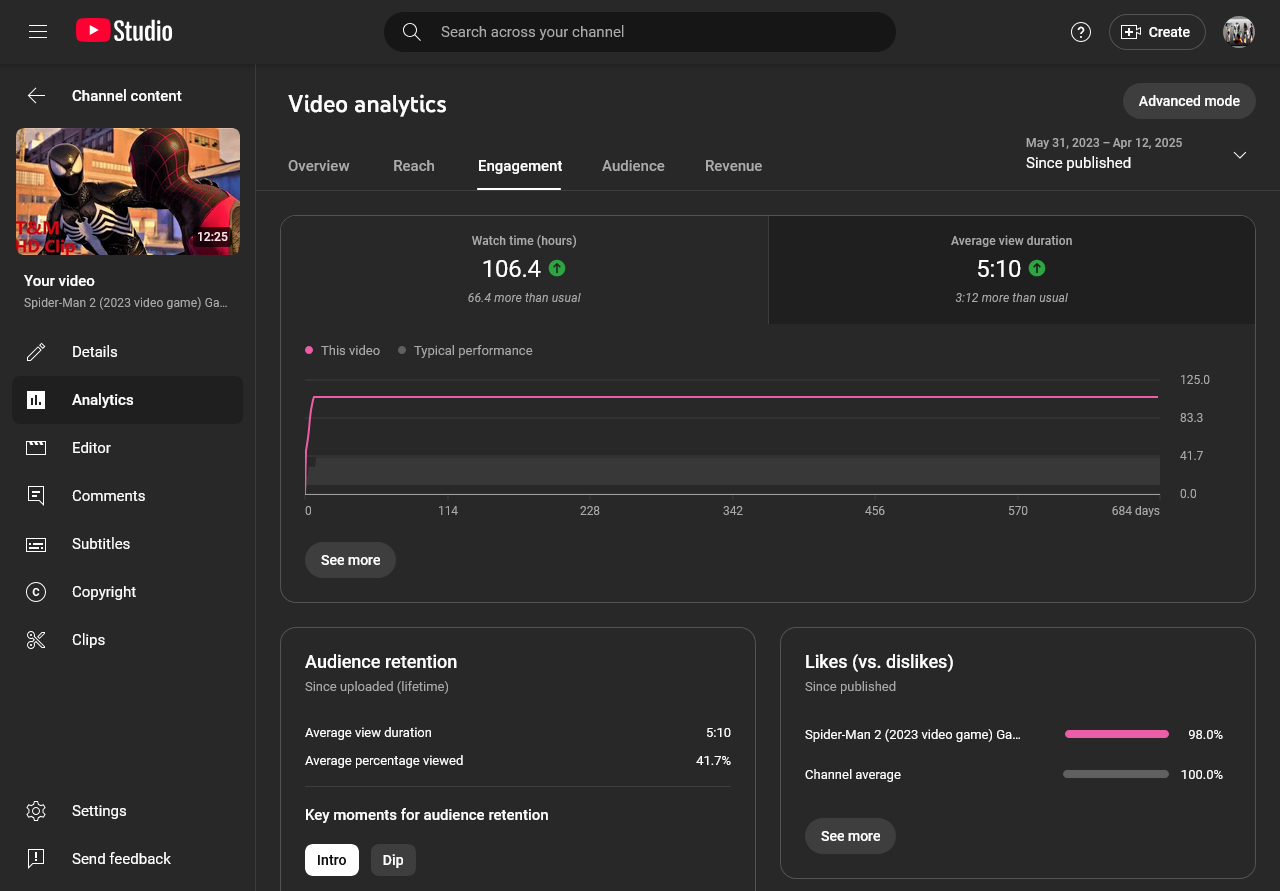Click the 12:25 duration badge on thumbnail
The width and height of the screenshot is (1280, 891).
212,237
